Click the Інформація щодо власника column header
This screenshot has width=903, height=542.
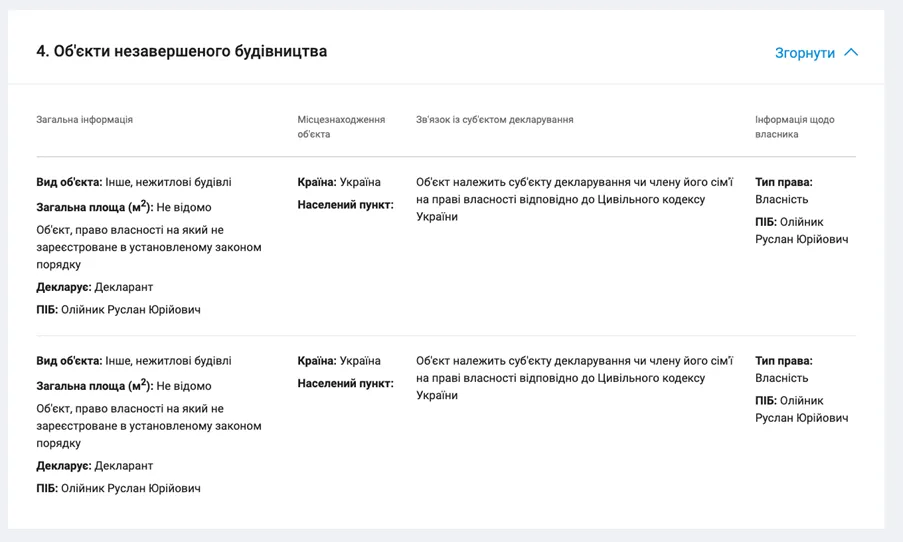[795, 127]
